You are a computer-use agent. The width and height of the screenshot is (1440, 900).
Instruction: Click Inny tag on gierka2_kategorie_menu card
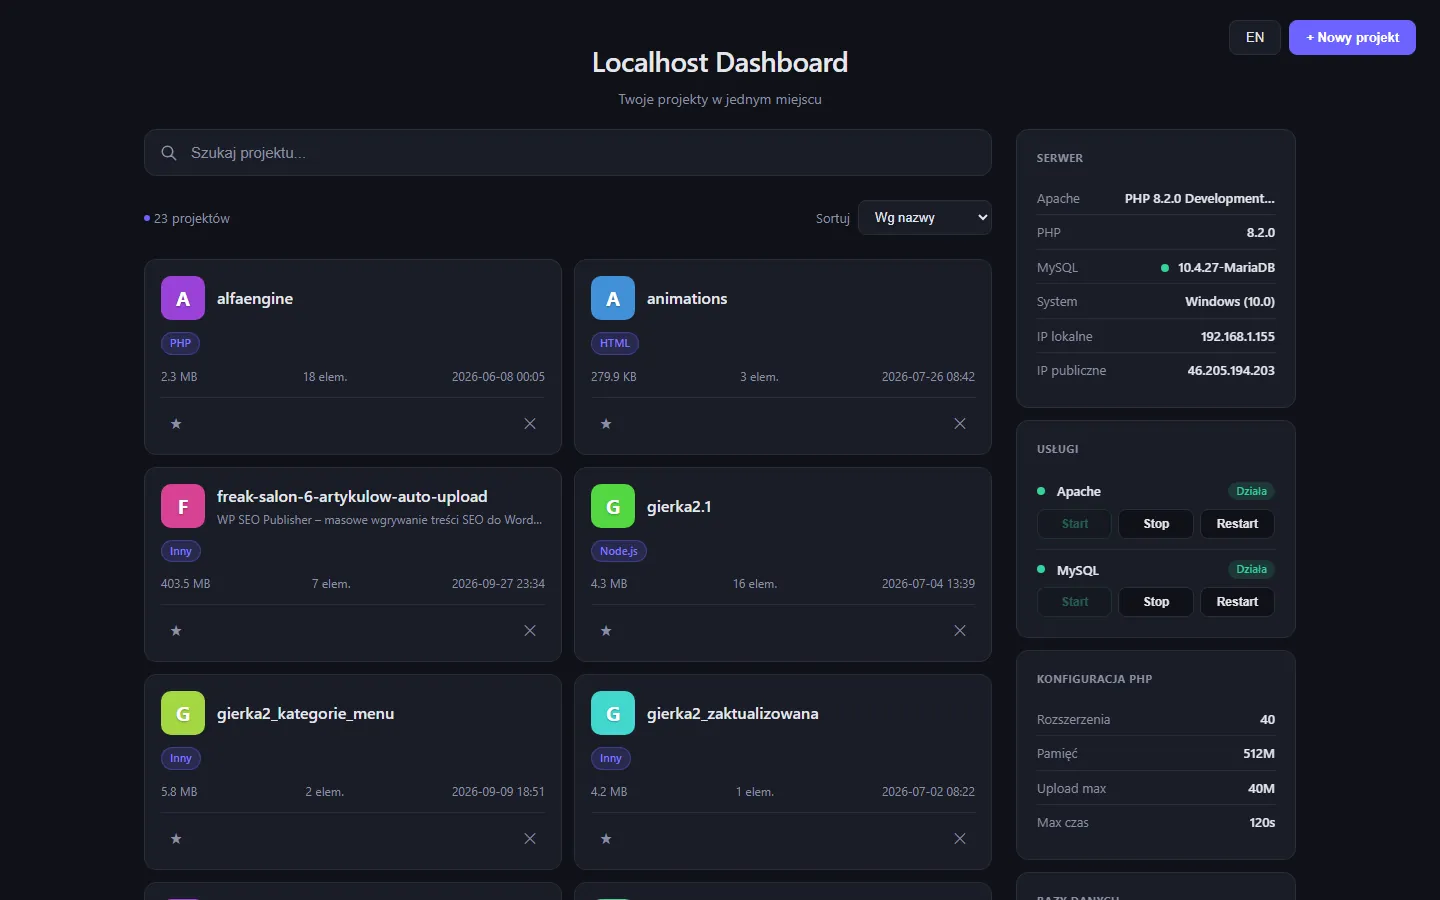[181, 758]
